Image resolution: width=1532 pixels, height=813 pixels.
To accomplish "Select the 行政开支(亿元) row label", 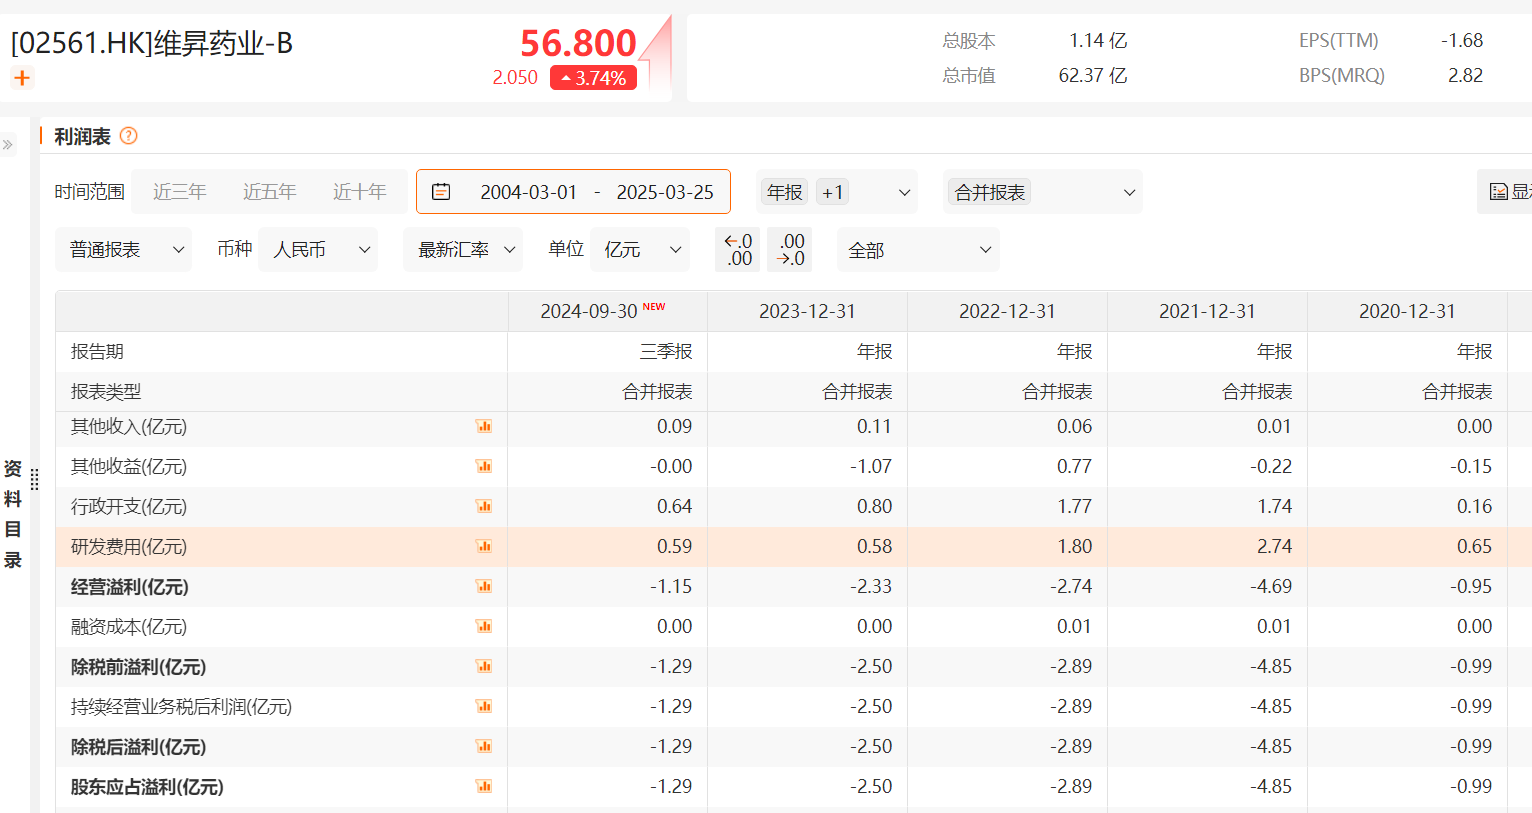I will (129, 507).
